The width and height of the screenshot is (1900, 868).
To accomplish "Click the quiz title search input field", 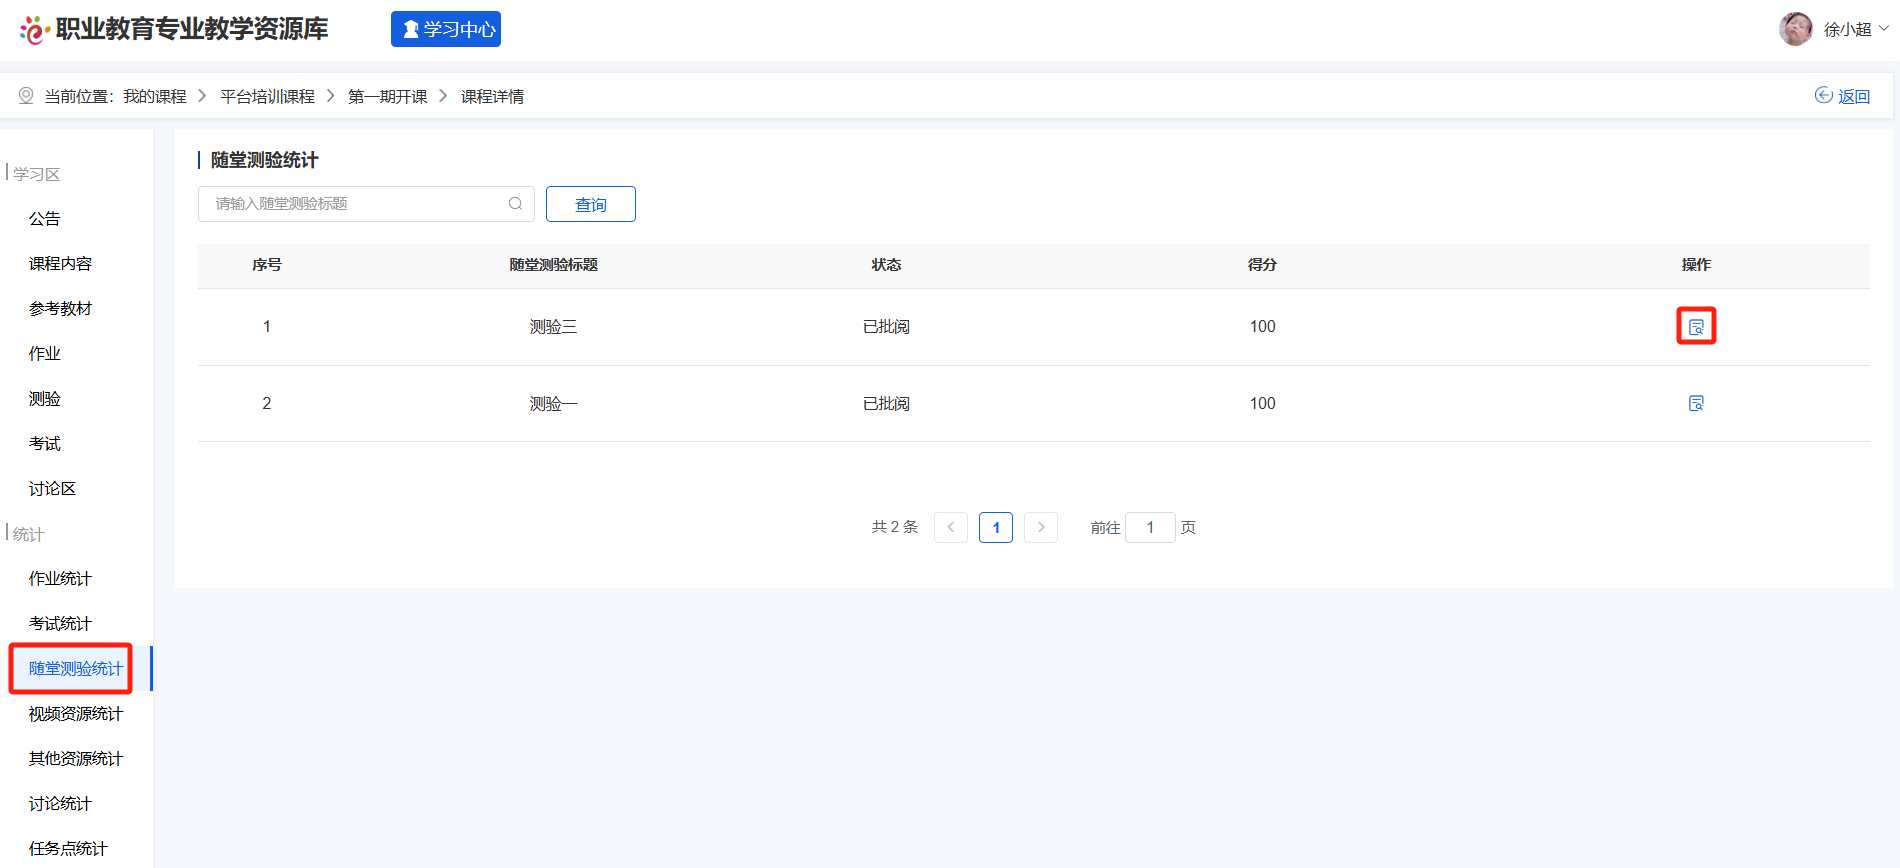I will coord(355,204).
